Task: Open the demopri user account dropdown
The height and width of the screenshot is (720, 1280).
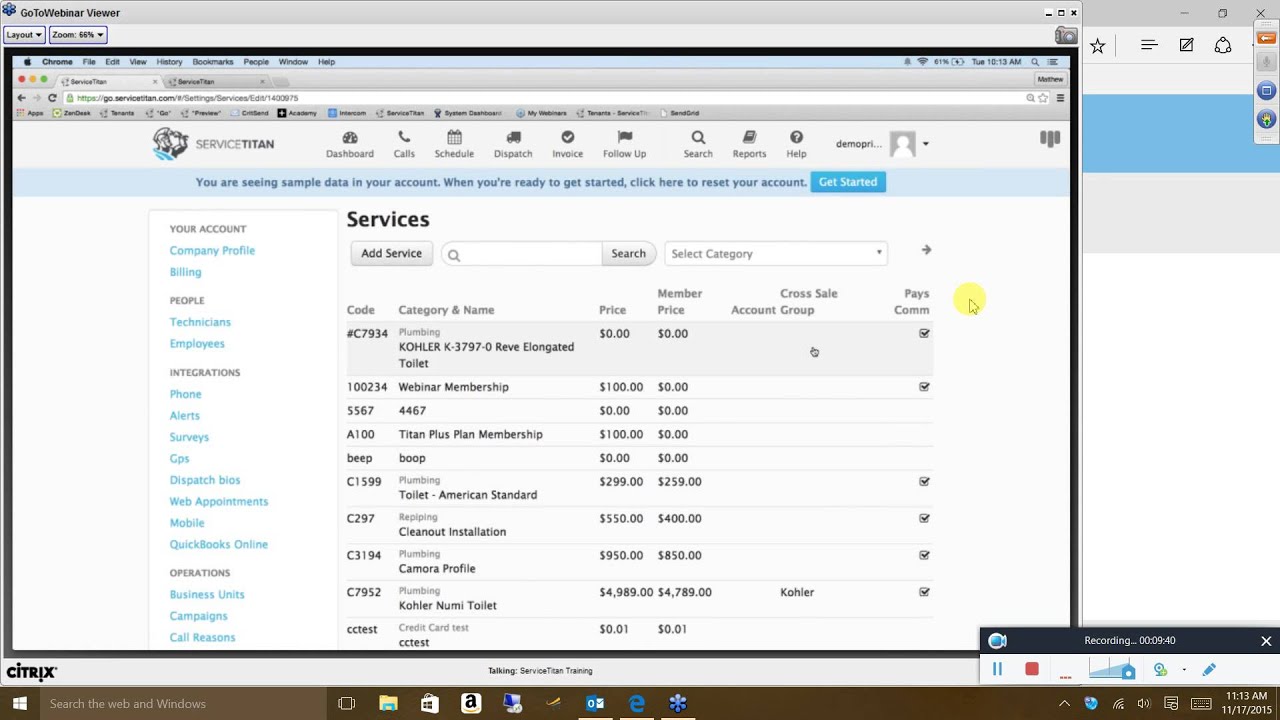Action: [x=925, y=144]
